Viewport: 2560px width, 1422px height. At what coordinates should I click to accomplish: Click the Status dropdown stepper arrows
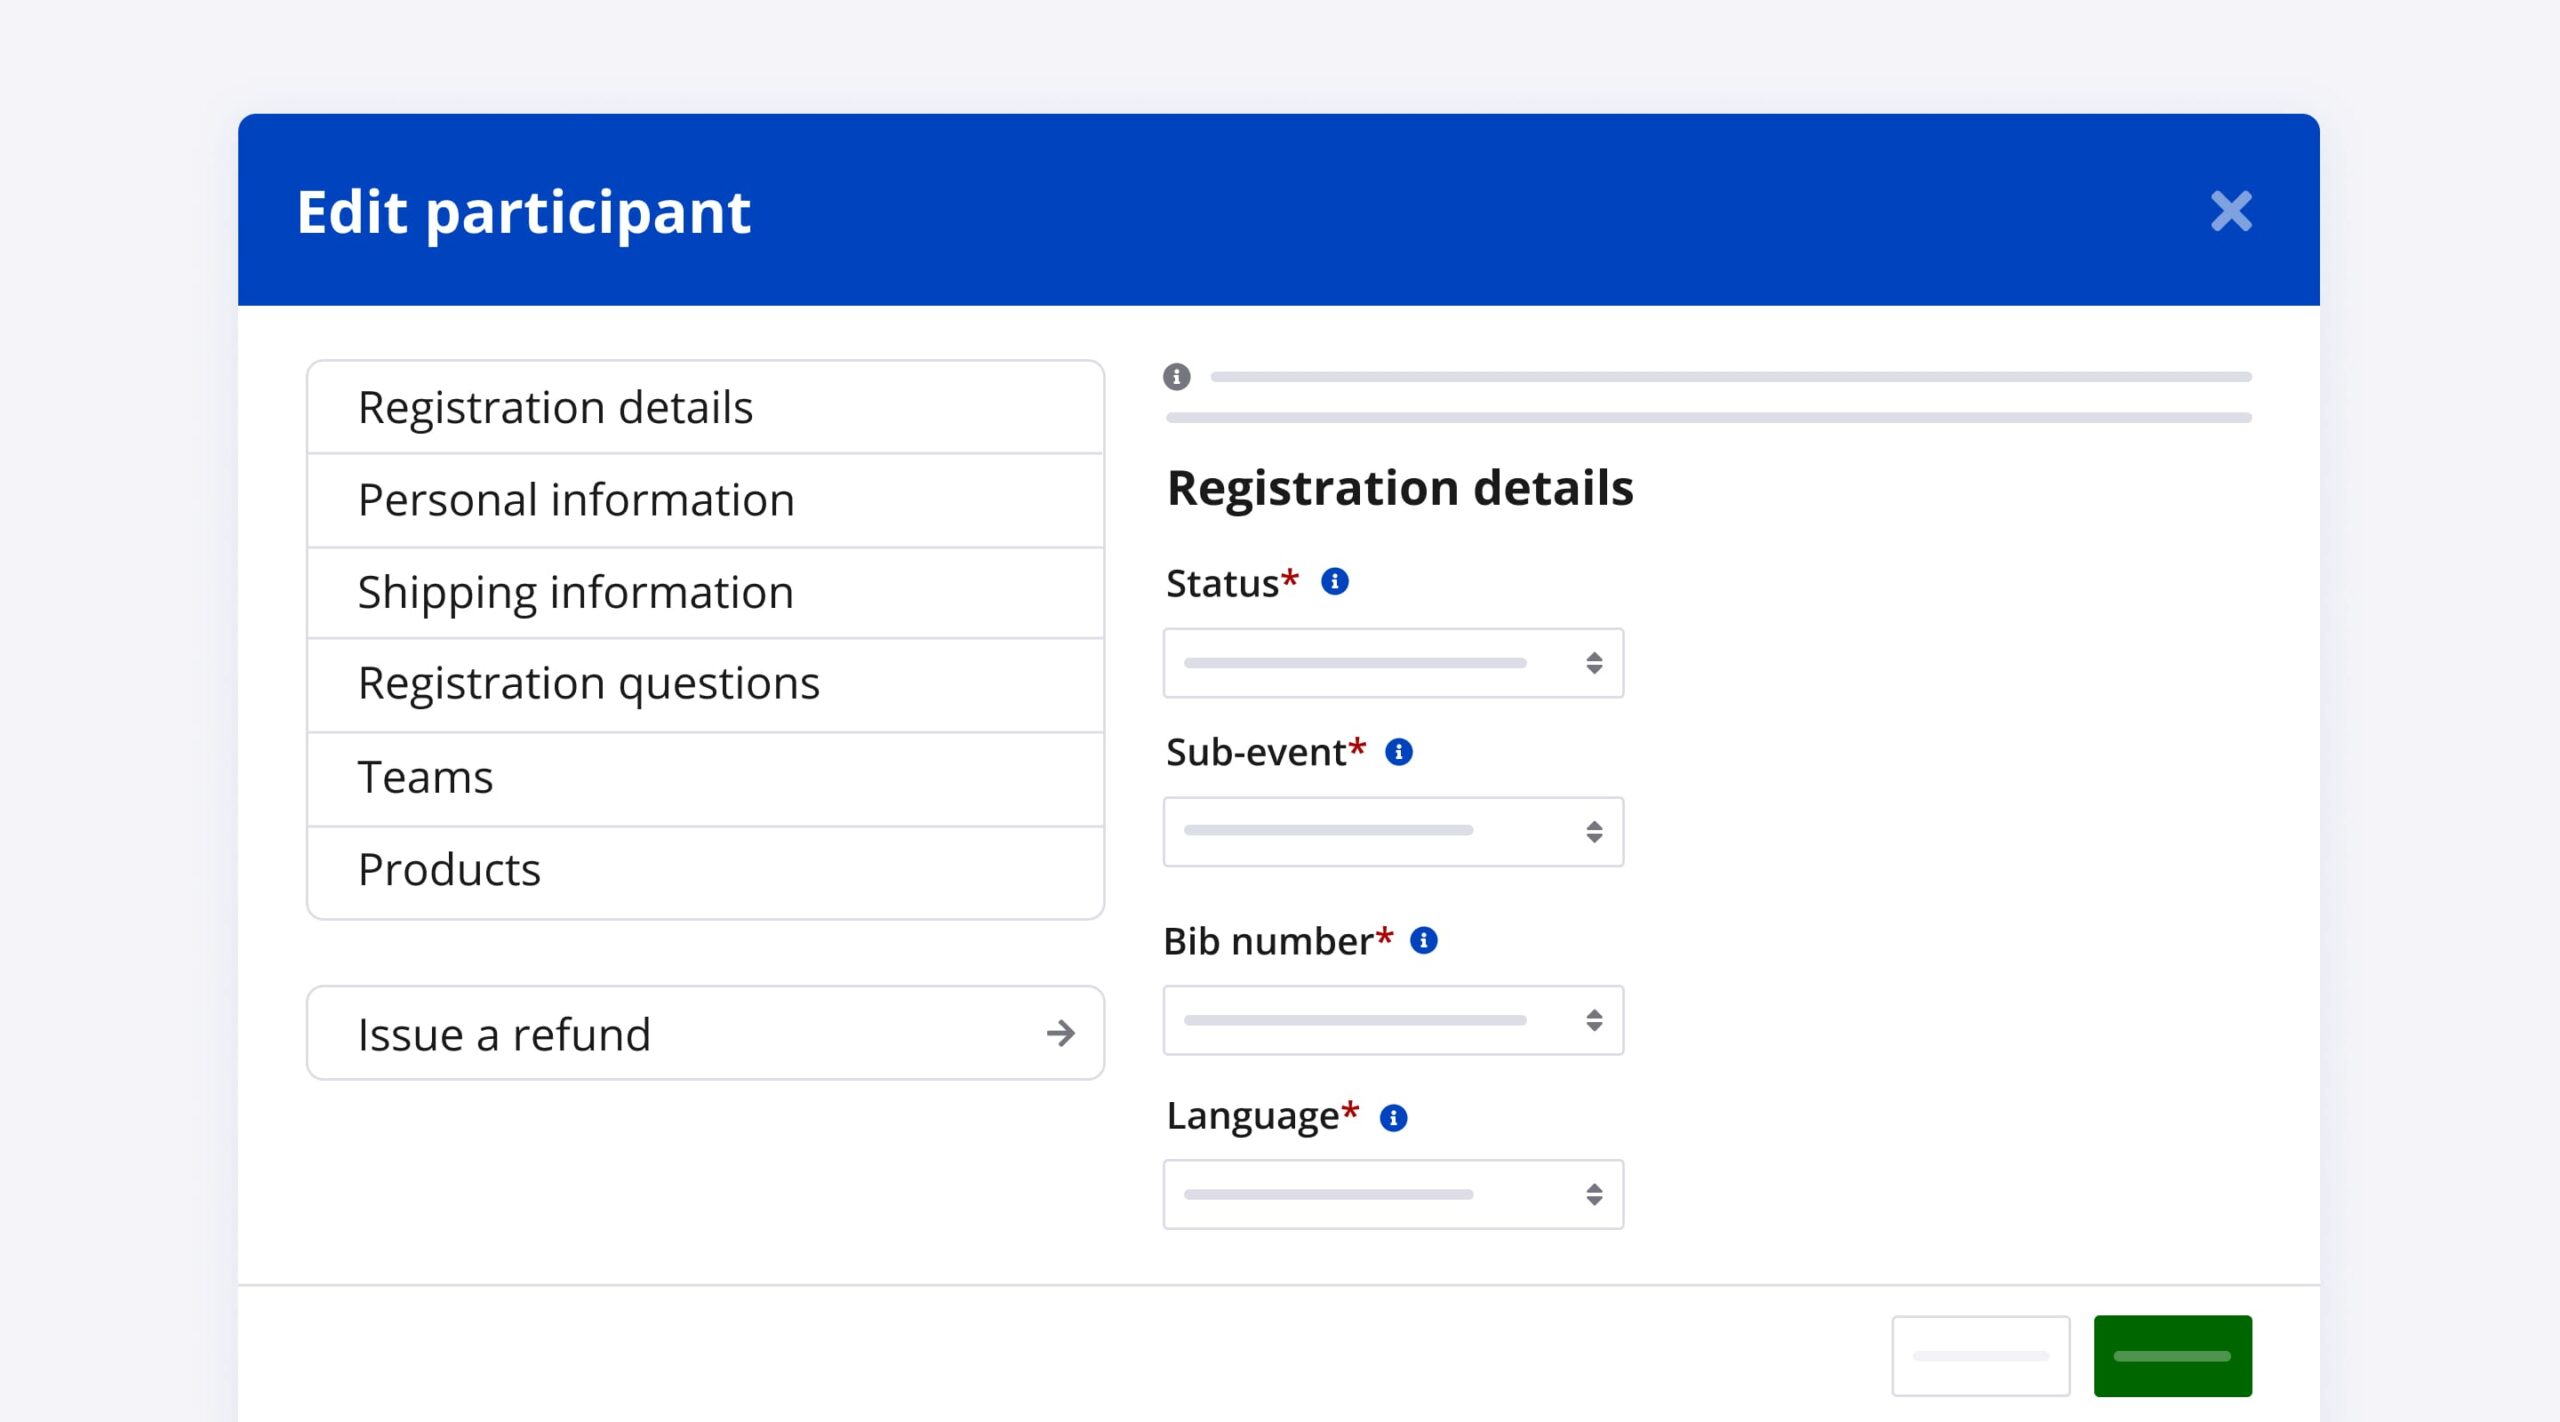[1594, 663]
